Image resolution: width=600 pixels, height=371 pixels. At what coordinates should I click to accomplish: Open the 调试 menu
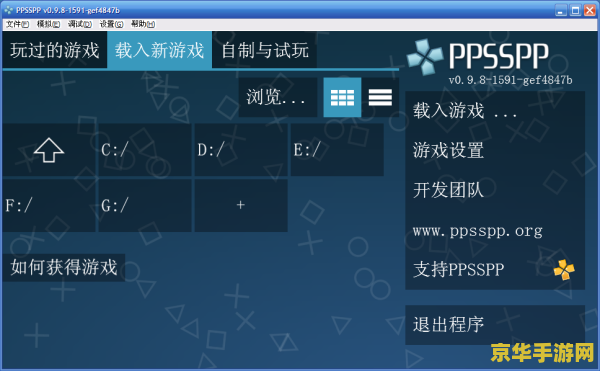click(80, 24)
